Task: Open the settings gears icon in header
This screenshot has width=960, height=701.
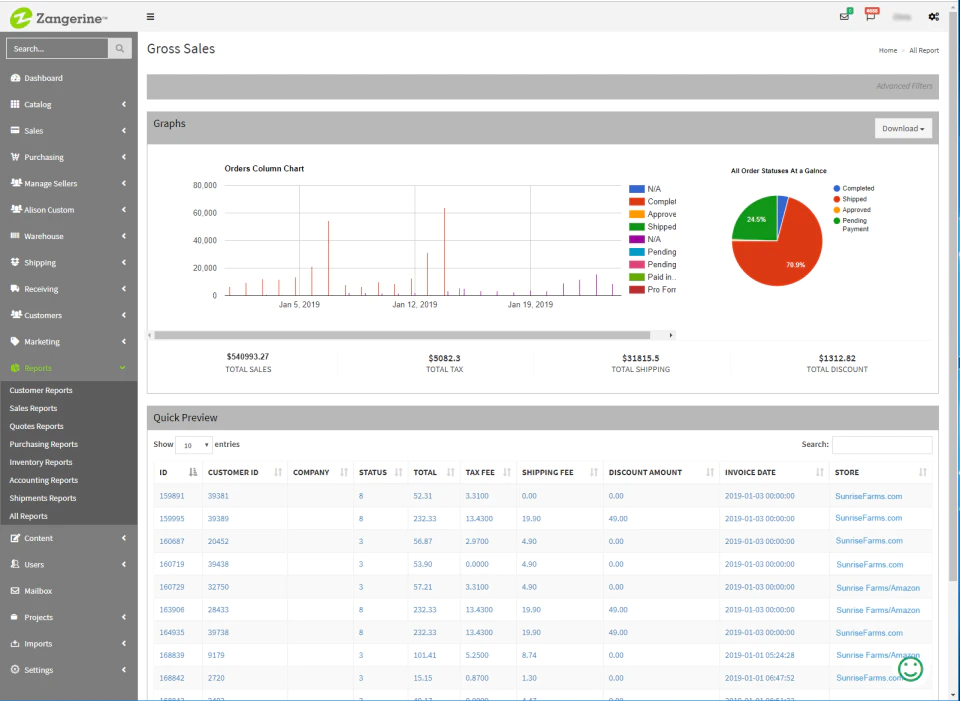Action: tap(933, 17)
